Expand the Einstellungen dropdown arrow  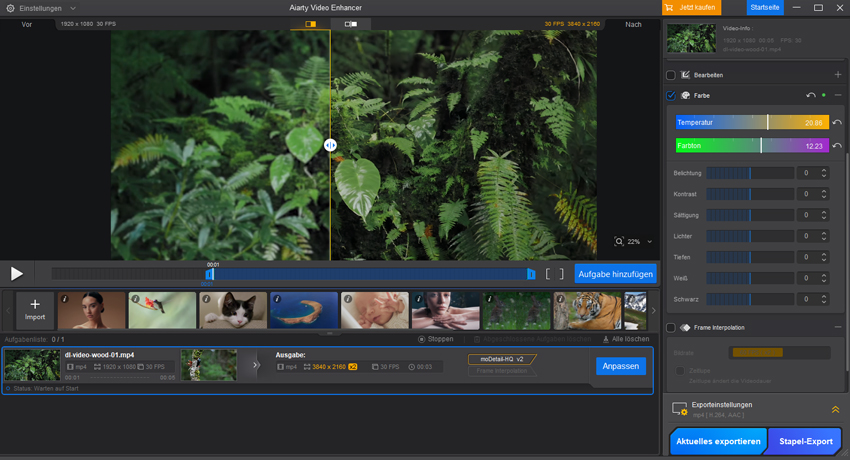click(73, 8)
